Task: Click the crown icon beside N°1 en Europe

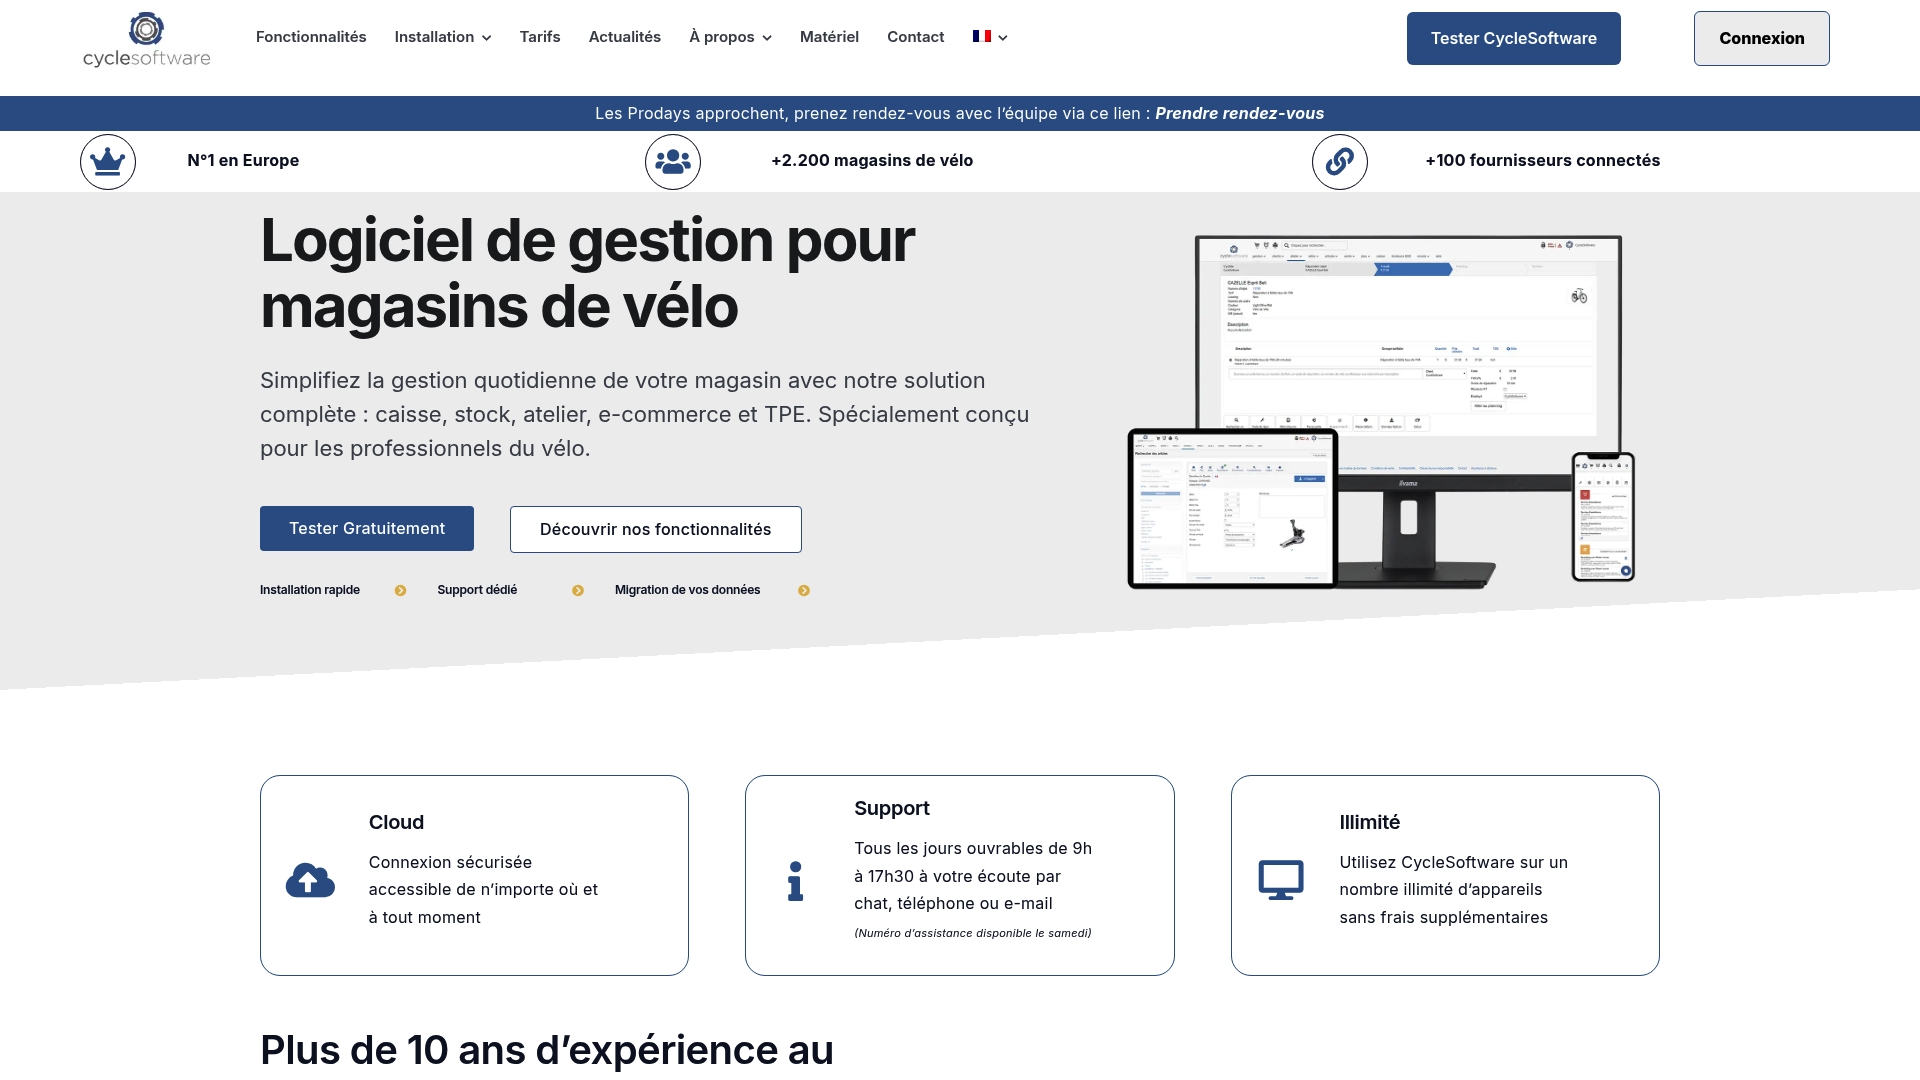Action: tap(108, 162)
